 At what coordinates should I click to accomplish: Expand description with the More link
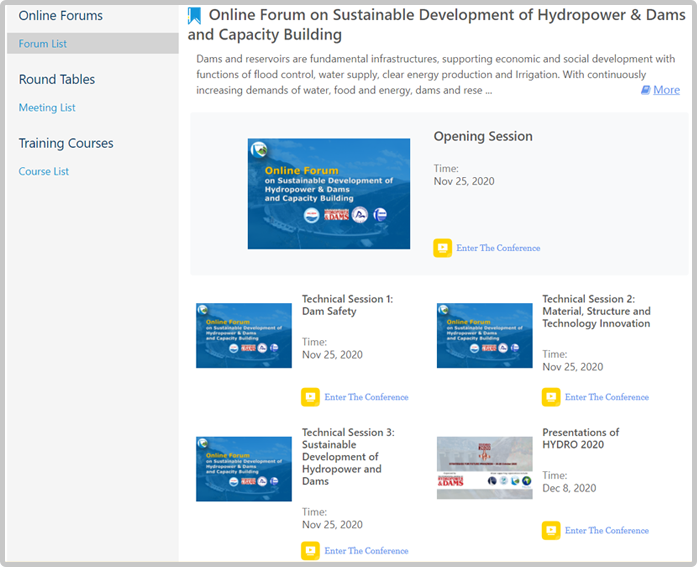point(666,90)
